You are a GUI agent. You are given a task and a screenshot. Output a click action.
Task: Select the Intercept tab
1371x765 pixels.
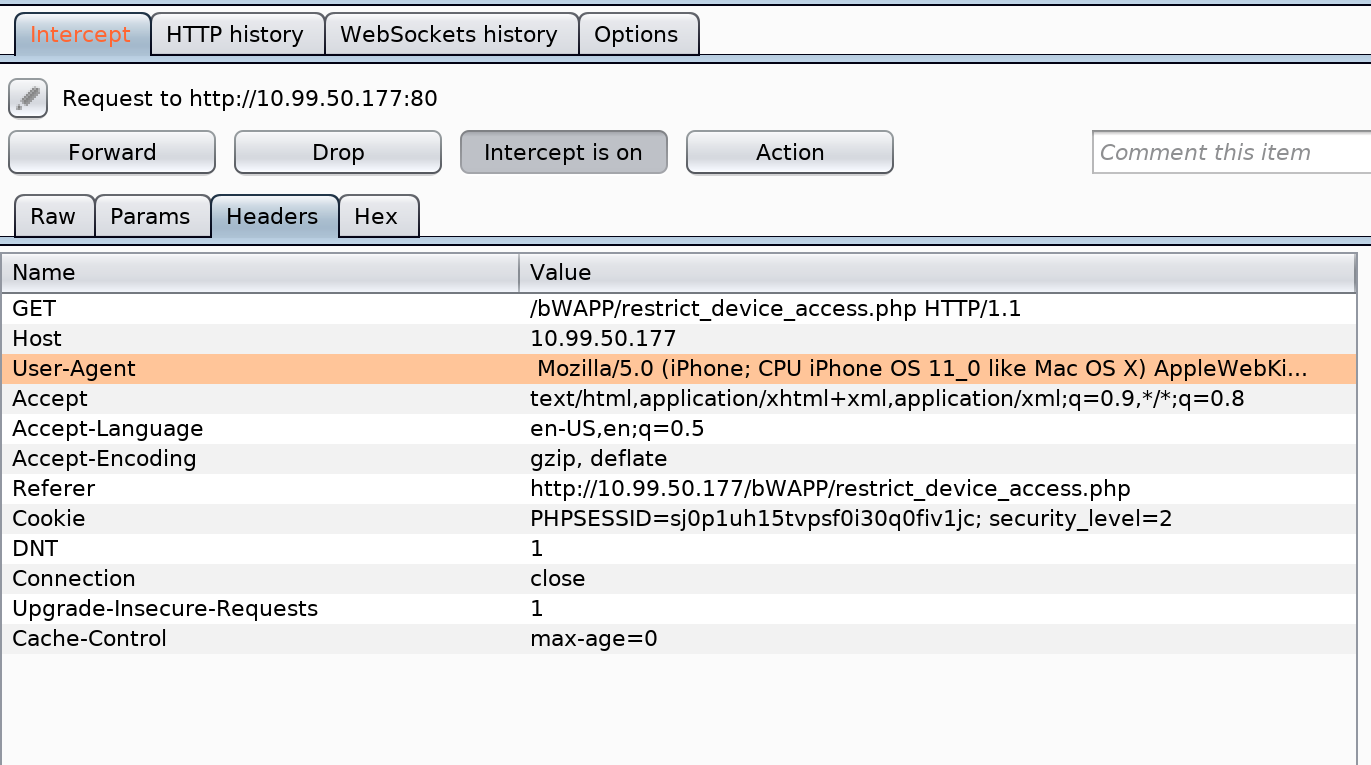[81, 34]
